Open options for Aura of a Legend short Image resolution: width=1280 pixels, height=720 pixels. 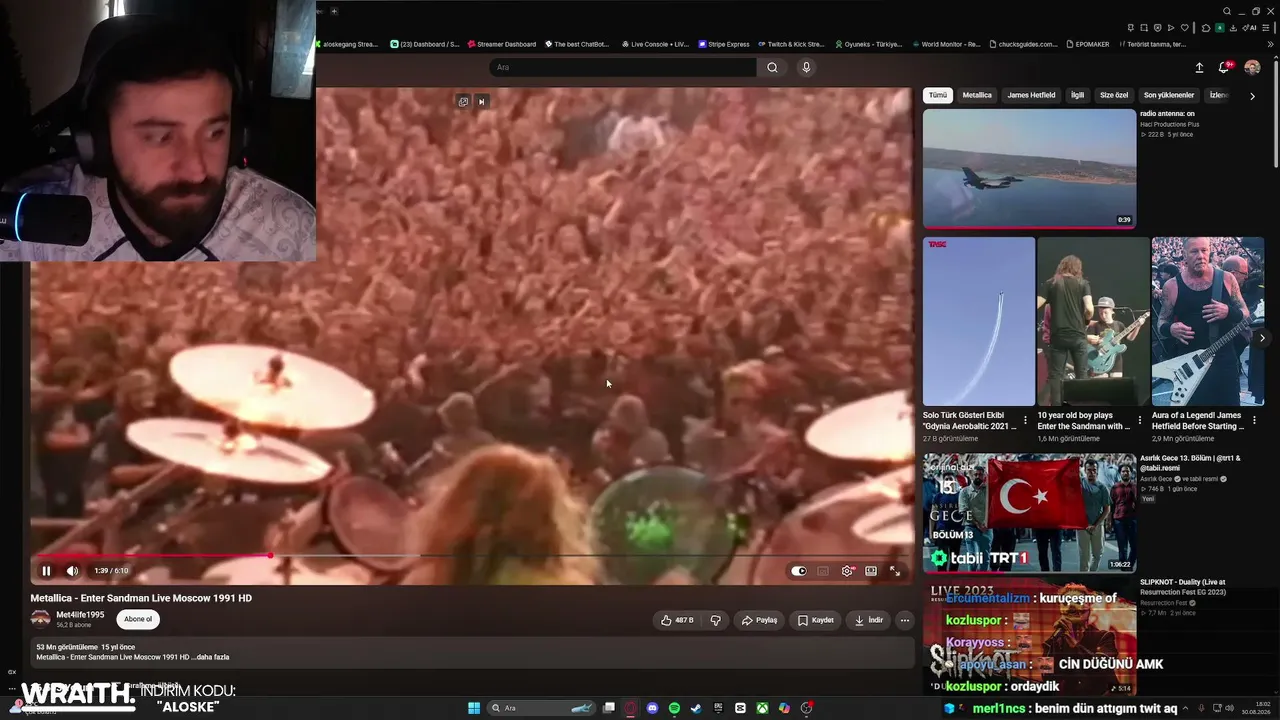point(1255,420)
